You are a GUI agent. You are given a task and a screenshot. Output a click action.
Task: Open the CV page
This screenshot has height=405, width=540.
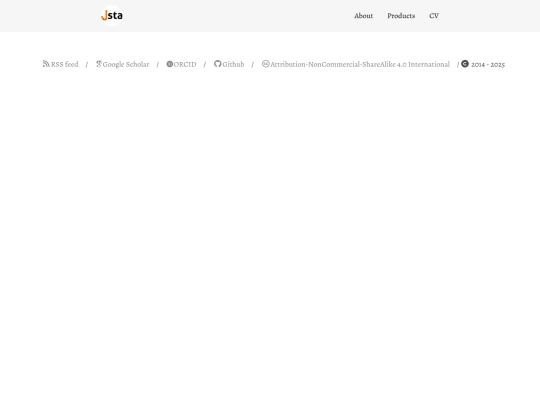click(x=434, y=16)
